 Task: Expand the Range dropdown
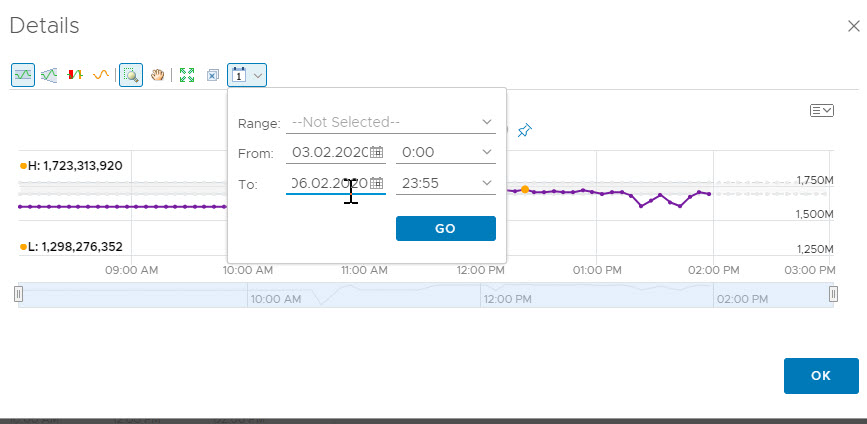[390, 122]
